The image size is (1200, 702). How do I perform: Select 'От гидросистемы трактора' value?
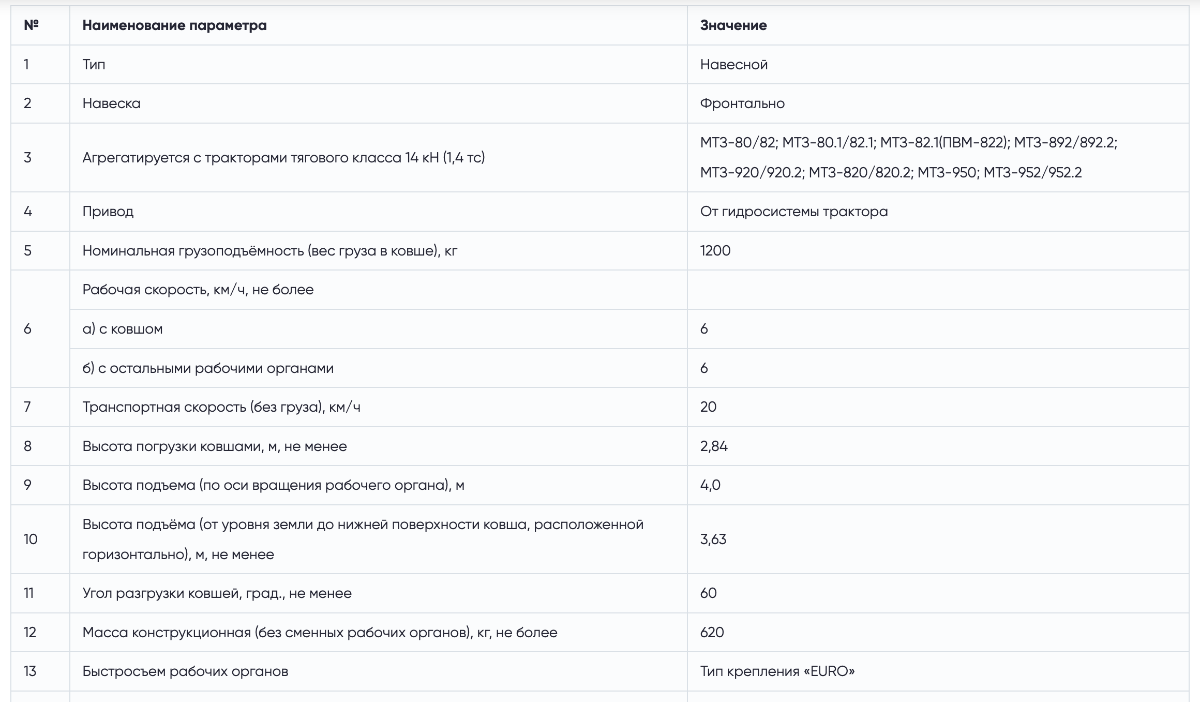point(794,211)
